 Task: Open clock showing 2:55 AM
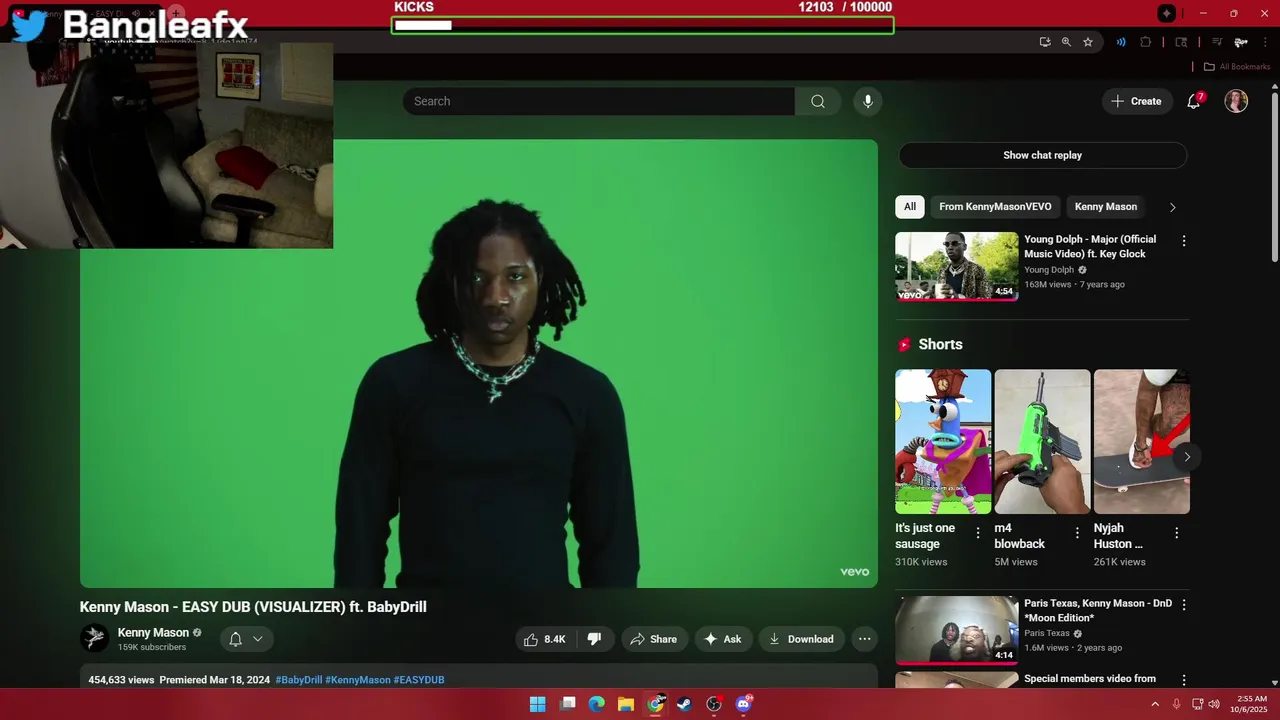(x=1250, y=704)
